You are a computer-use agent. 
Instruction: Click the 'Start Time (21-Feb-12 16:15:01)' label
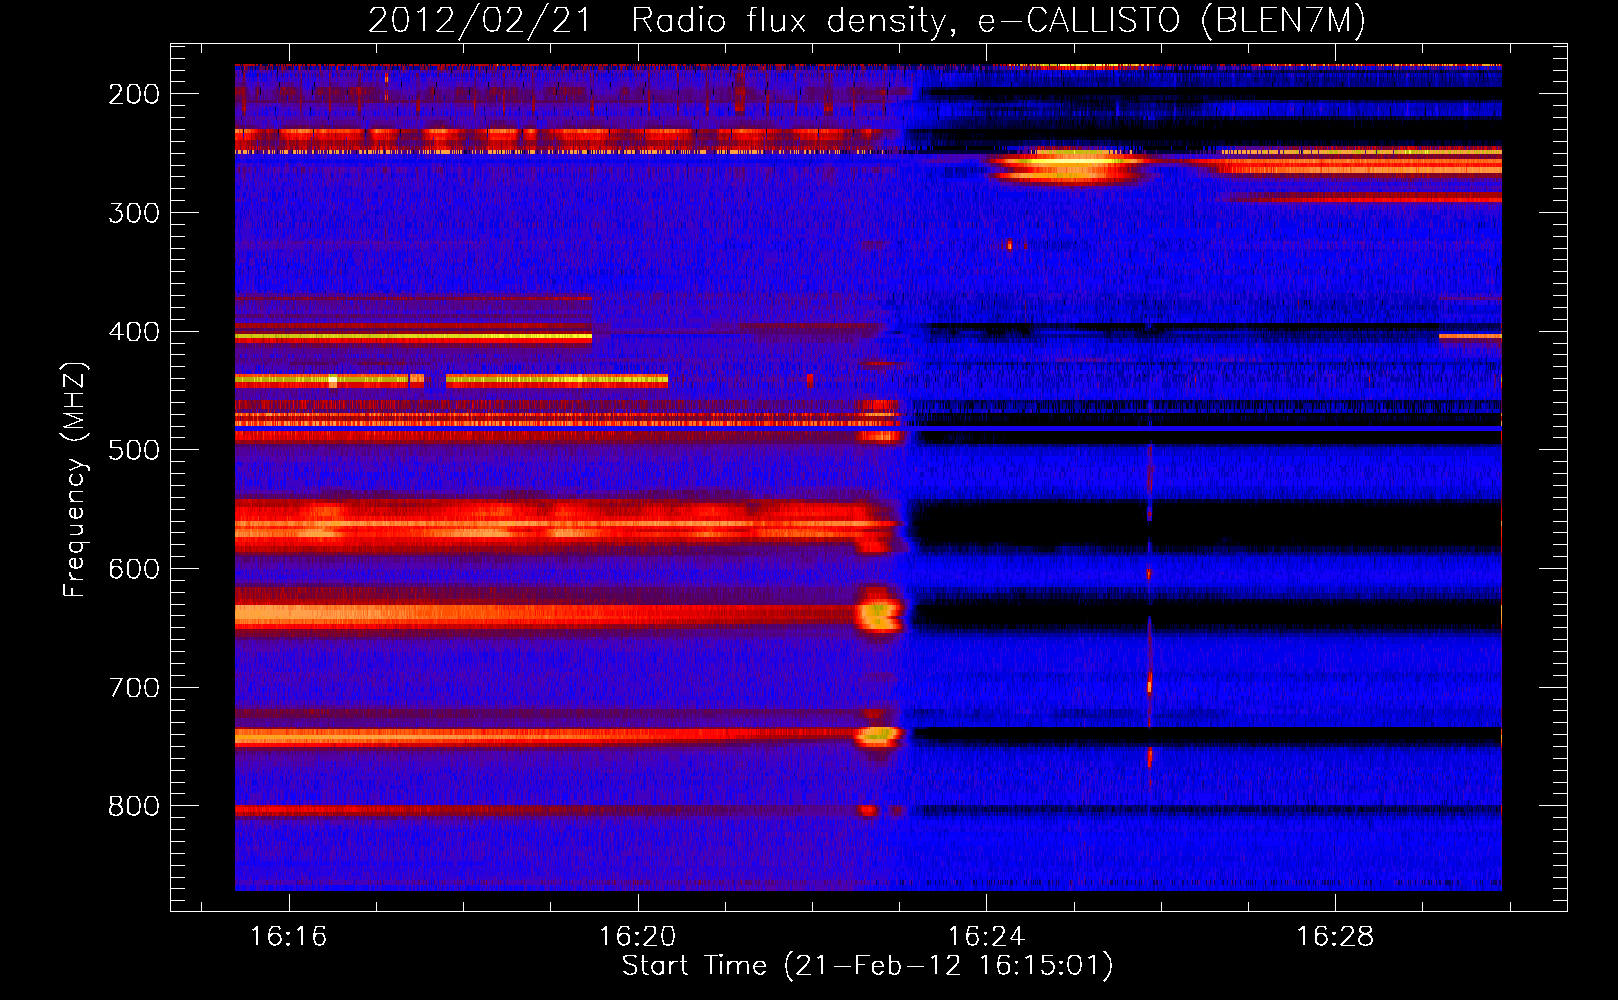coord(867,966)
